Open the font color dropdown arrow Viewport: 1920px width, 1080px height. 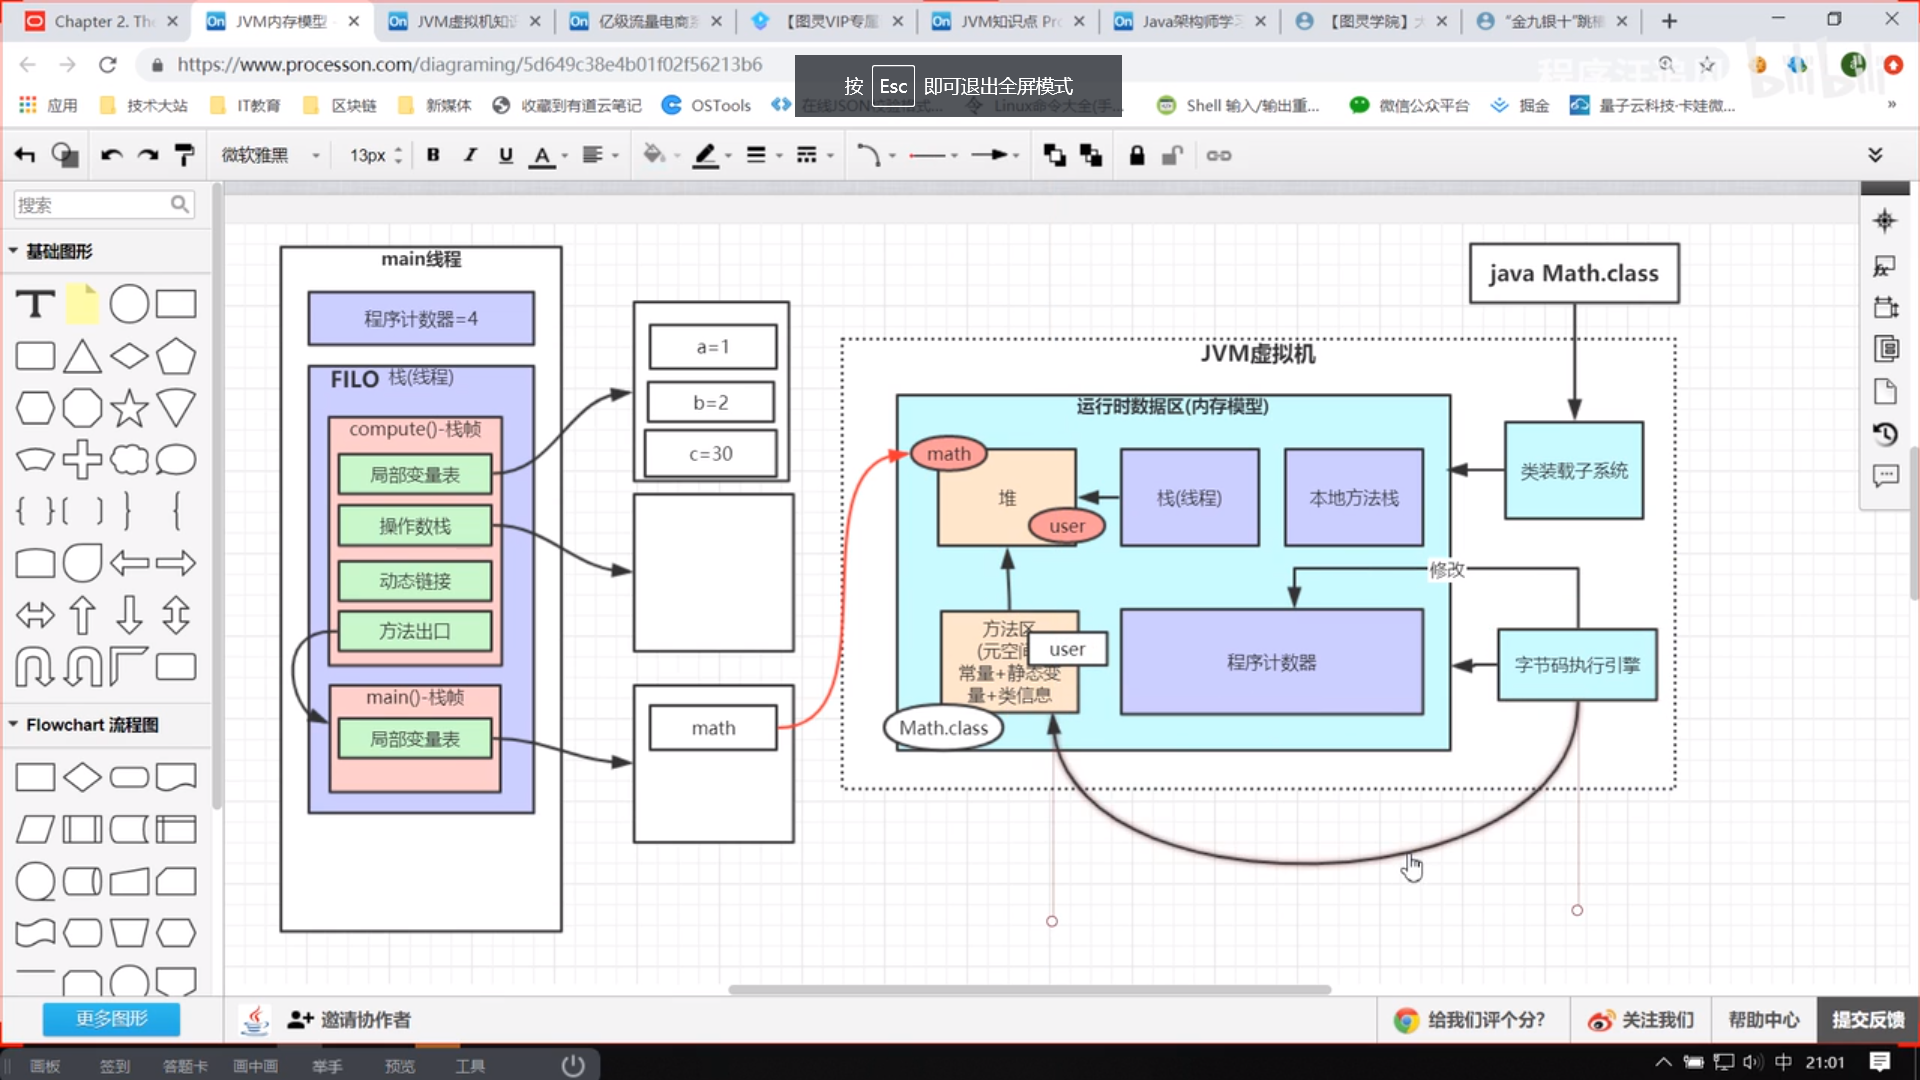(x=565, y=156)
